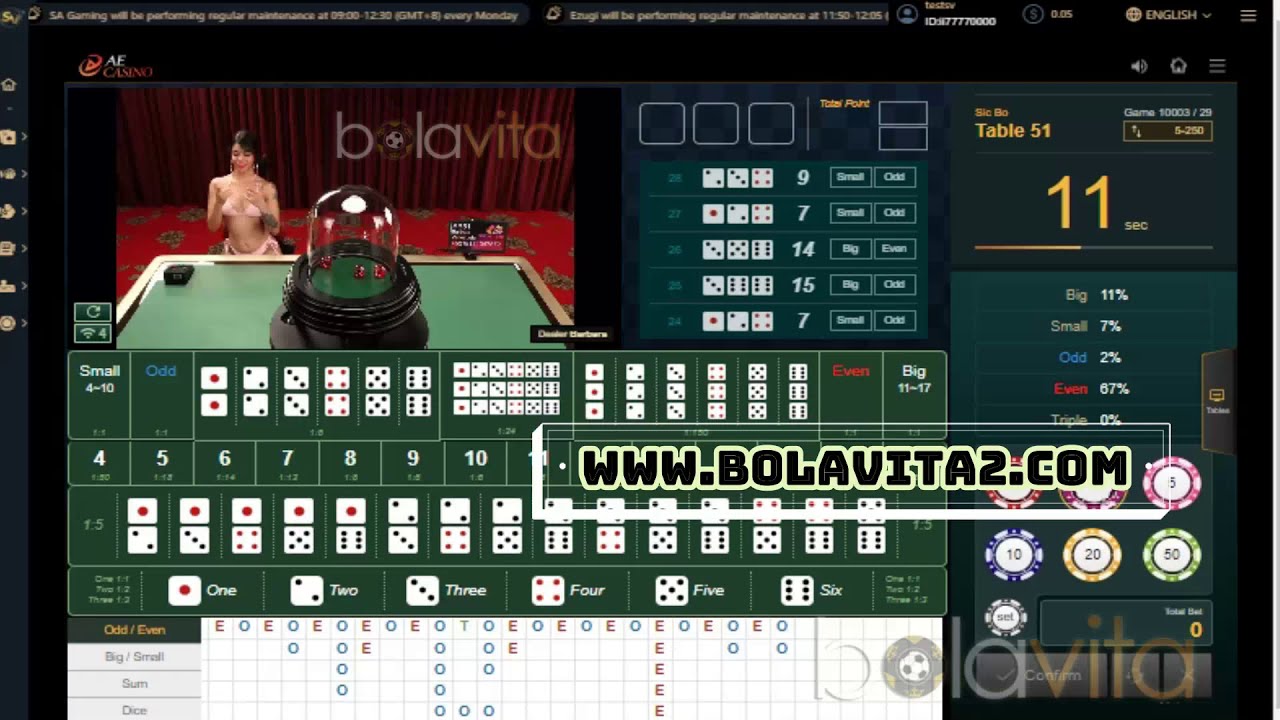The width and height of the screenshot is (1280, 720).
Task: Click the wifi signal quality indicator
Action: point(92,333)
